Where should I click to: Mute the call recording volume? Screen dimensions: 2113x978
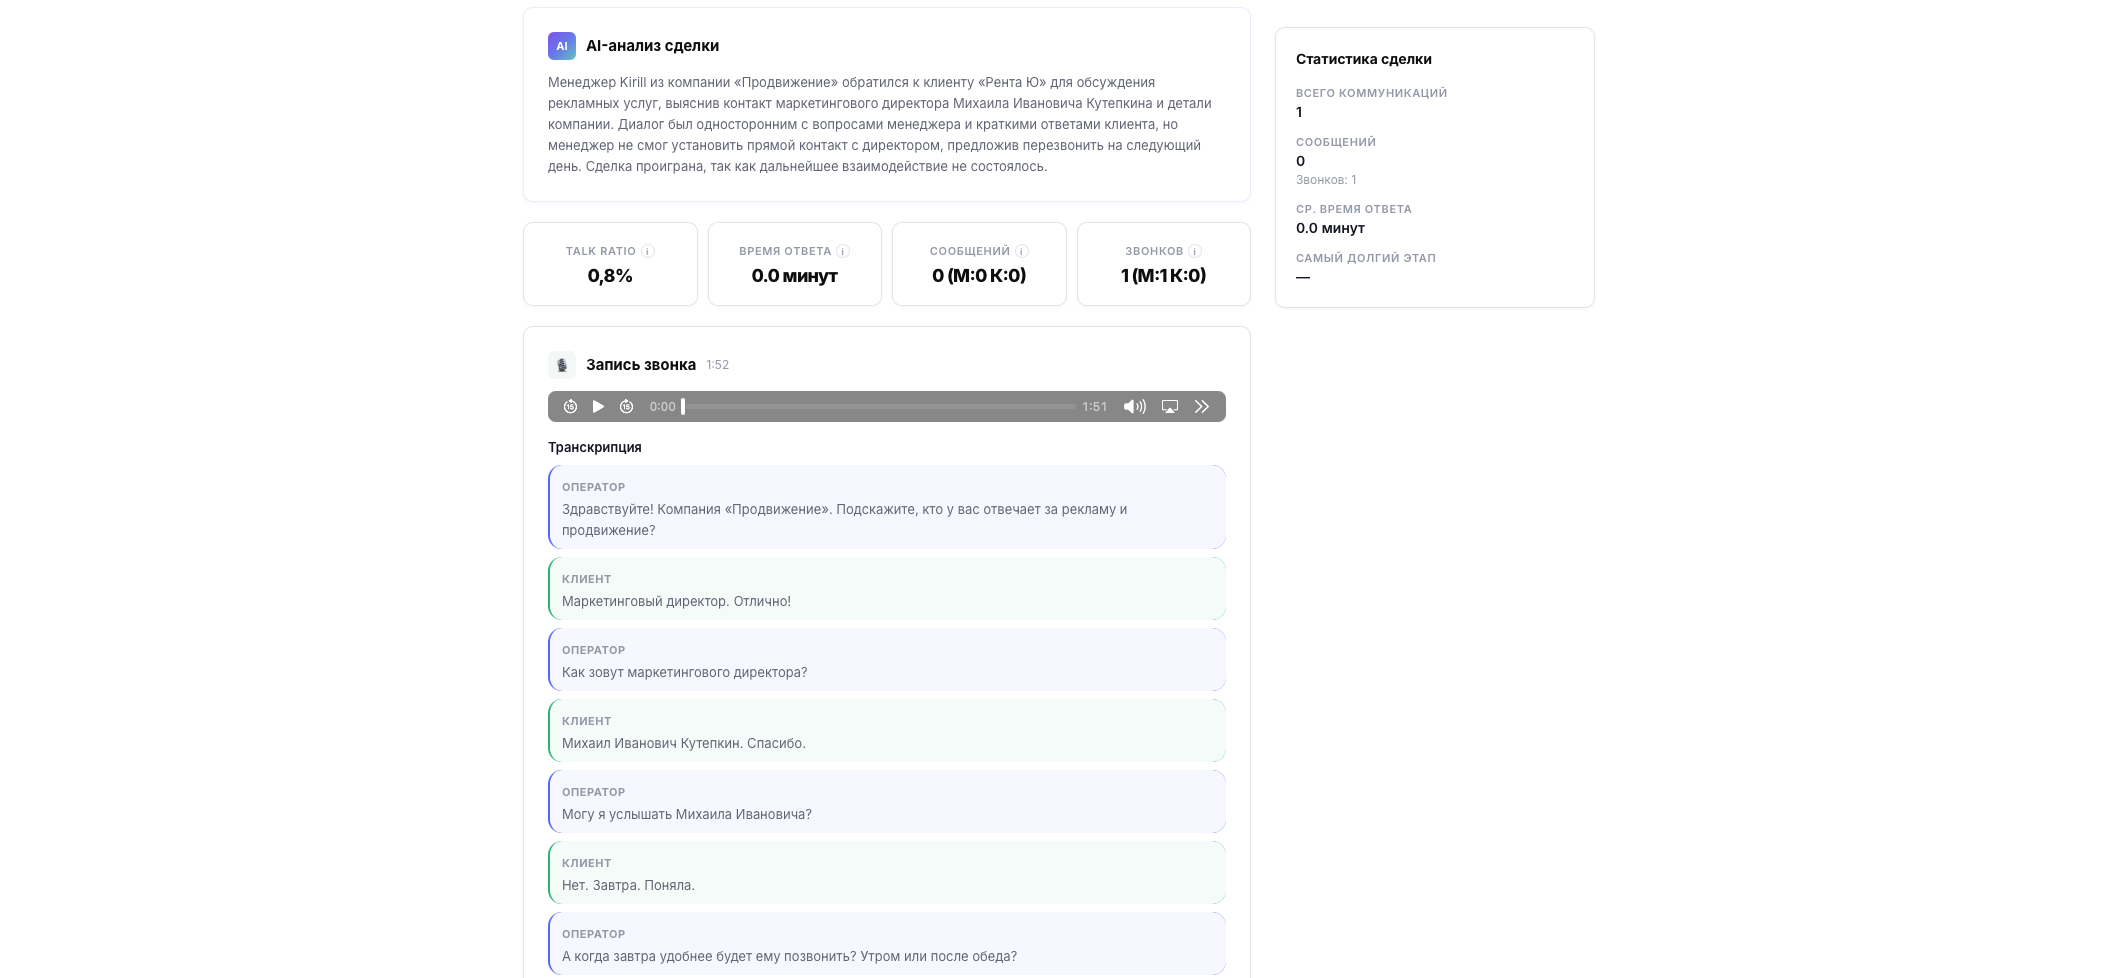point(1134,407)
